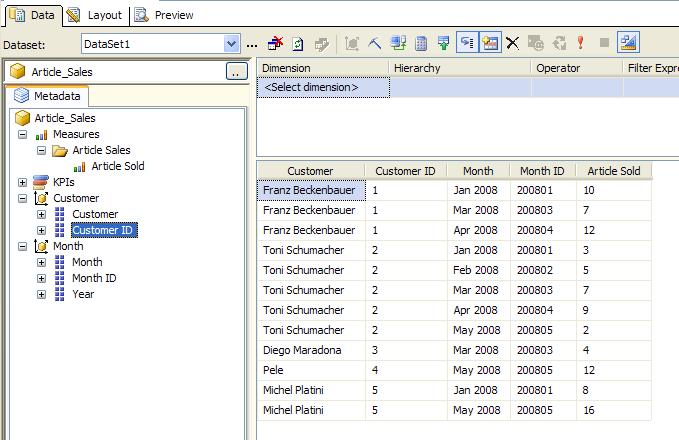Expand the Customer ID attribute
This screenshot has height=440, width=679.
click(x=42, y=230)
